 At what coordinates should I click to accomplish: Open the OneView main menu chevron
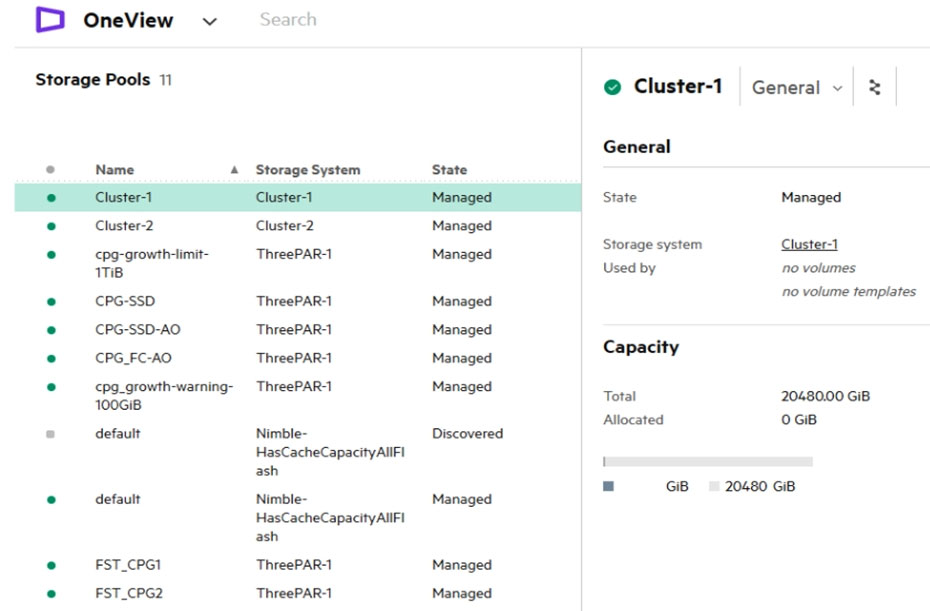(209, 22)
